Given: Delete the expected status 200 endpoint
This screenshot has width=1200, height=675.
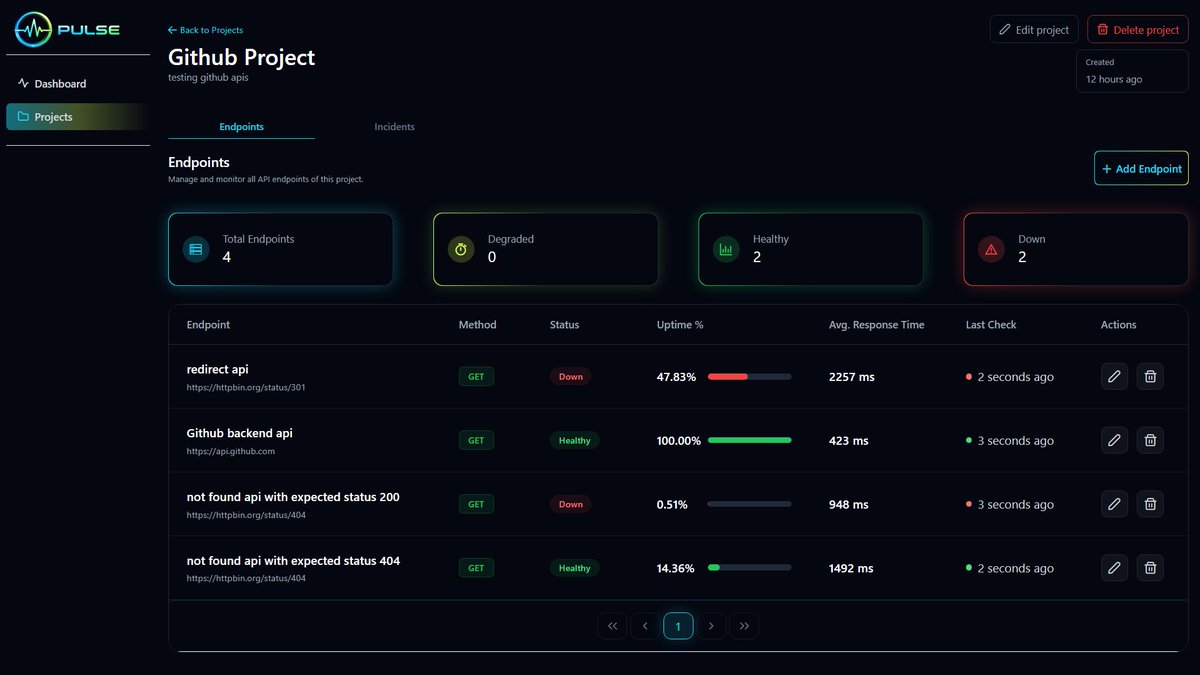Looking at the screenshot, I should [1150, 504].
